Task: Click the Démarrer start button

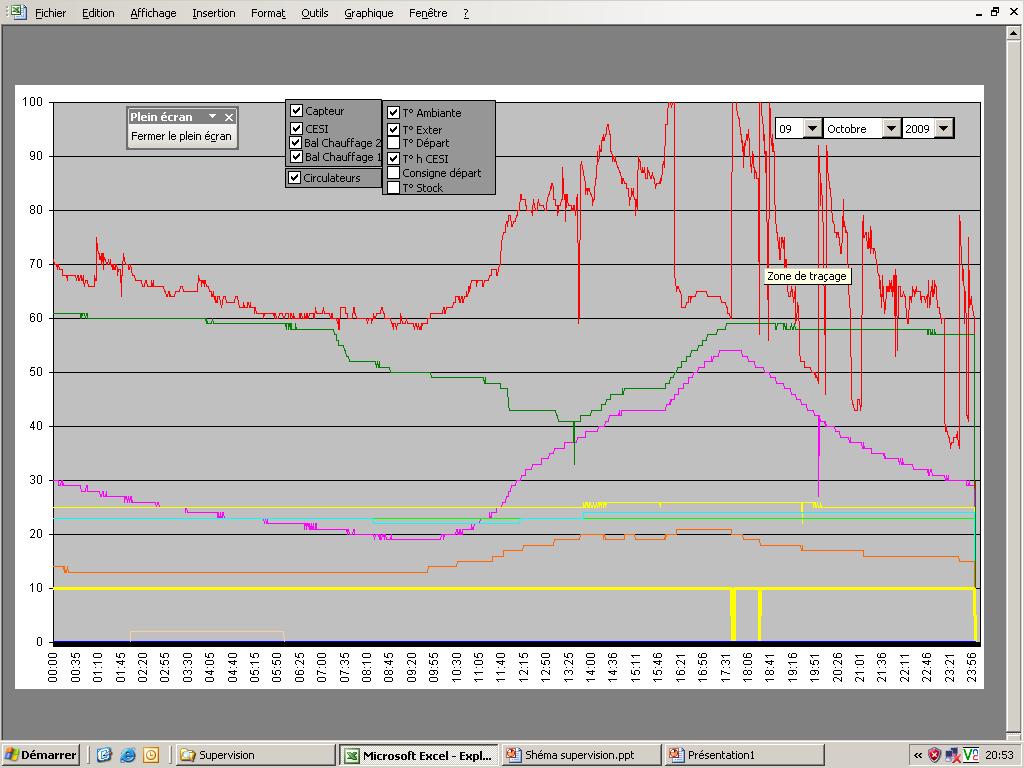Action: [40, 755]
